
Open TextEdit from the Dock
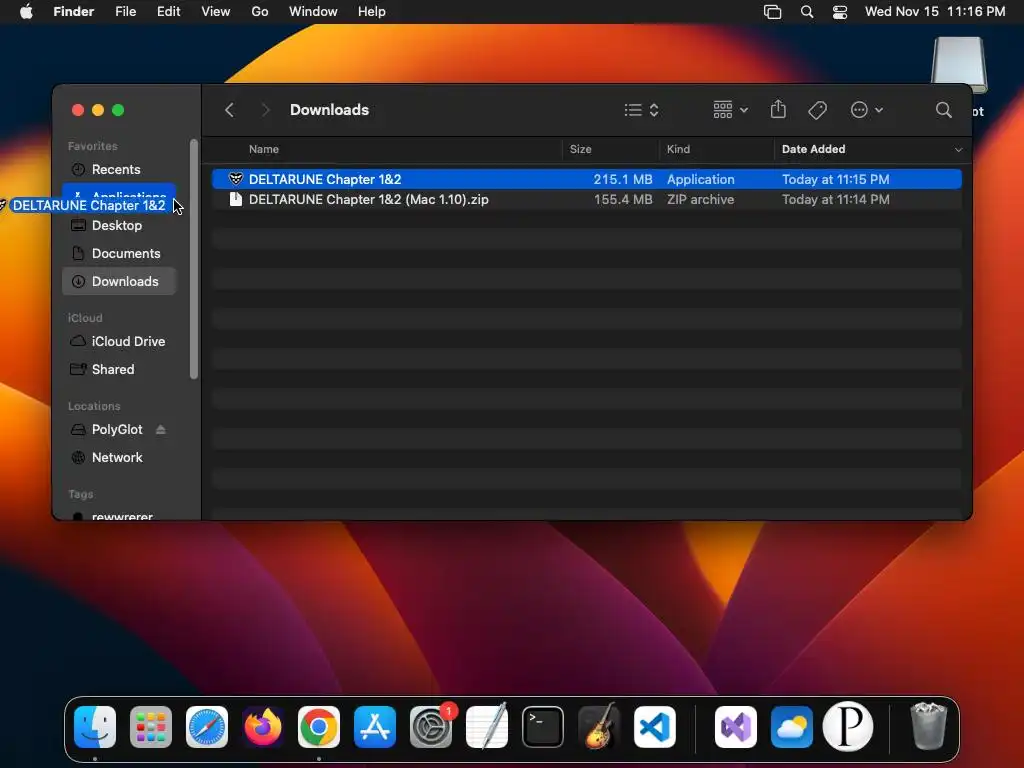[487, 726]
